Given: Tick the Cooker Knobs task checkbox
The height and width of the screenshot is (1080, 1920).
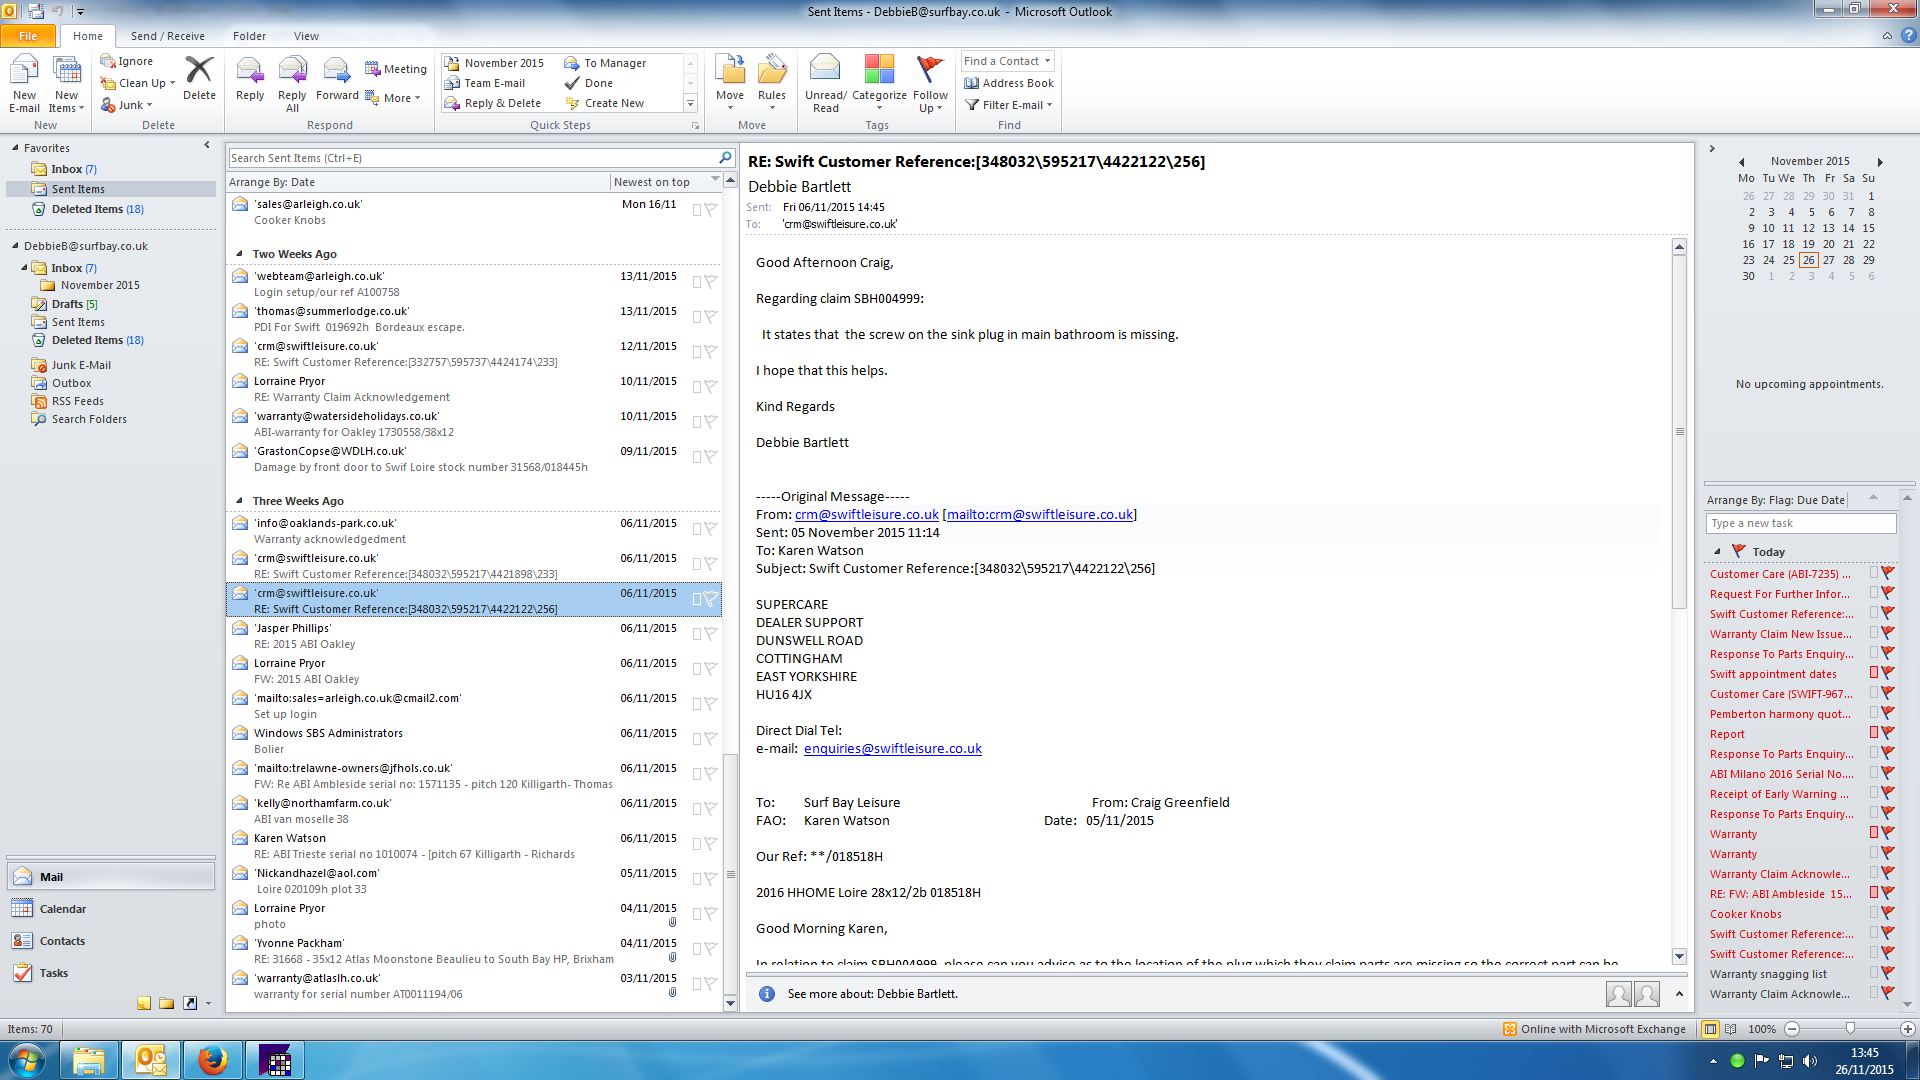Looking at the screenshot, I should (1874, 913).
